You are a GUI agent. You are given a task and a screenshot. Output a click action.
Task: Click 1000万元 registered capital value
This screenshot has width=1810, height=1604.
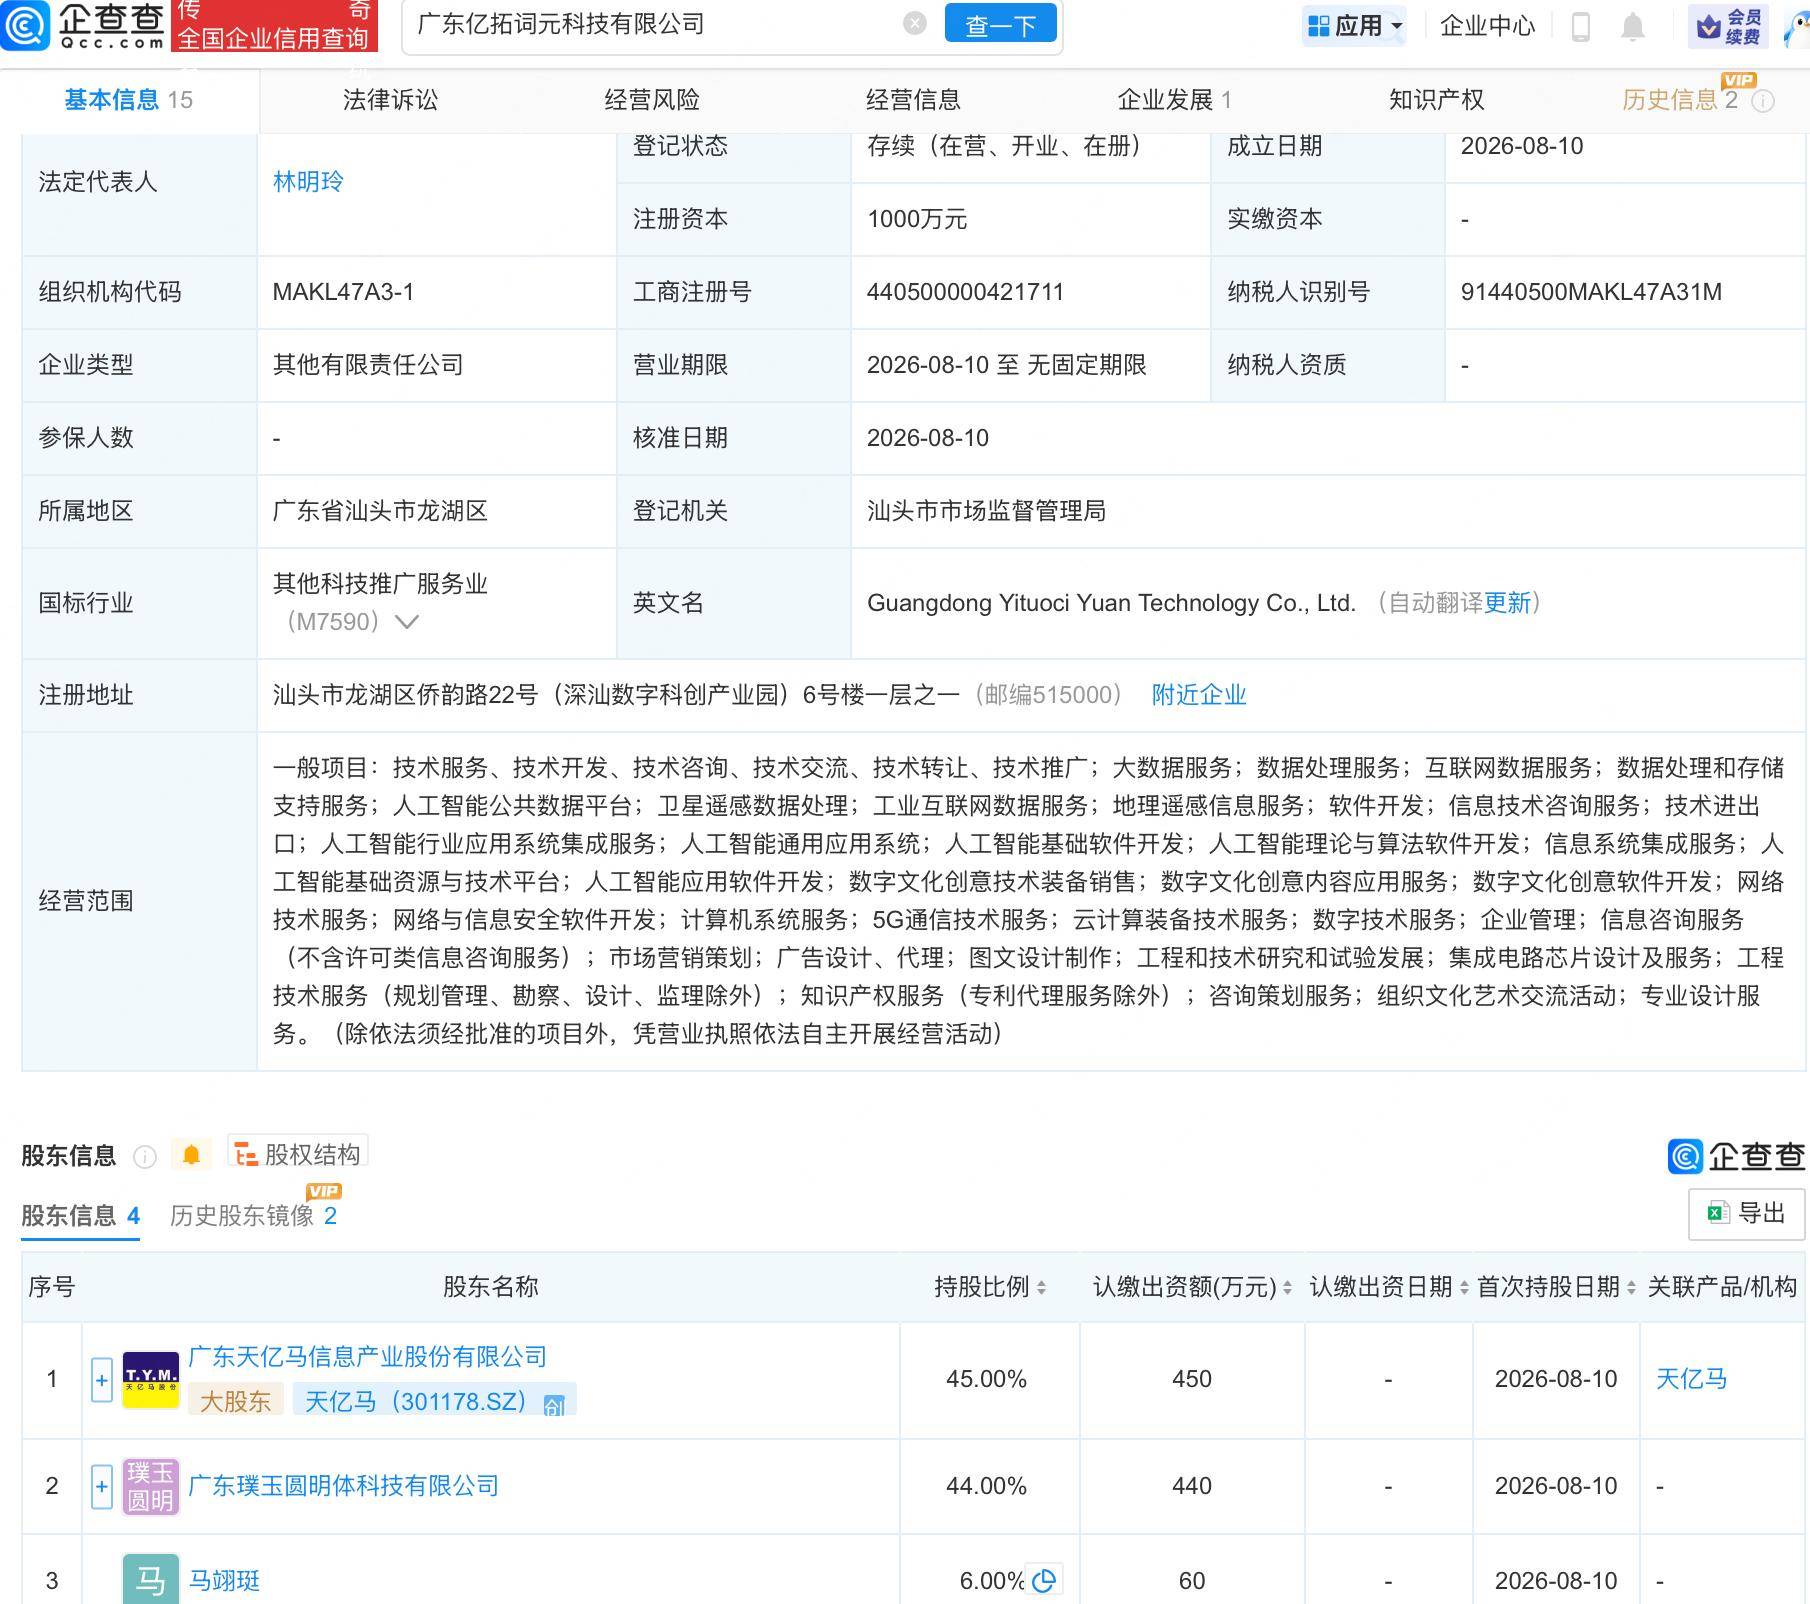917,219
